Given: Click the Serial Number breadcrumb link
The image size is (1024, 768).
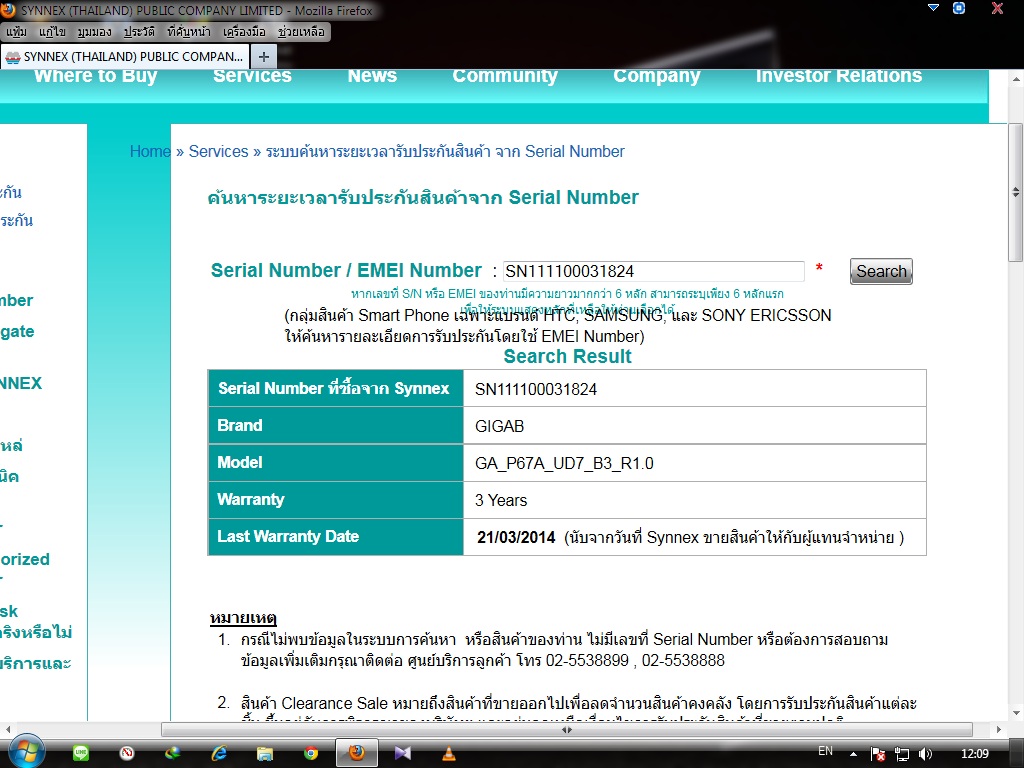Looking at the screenshot, I should pyautogui.click(x=445, y=152).
